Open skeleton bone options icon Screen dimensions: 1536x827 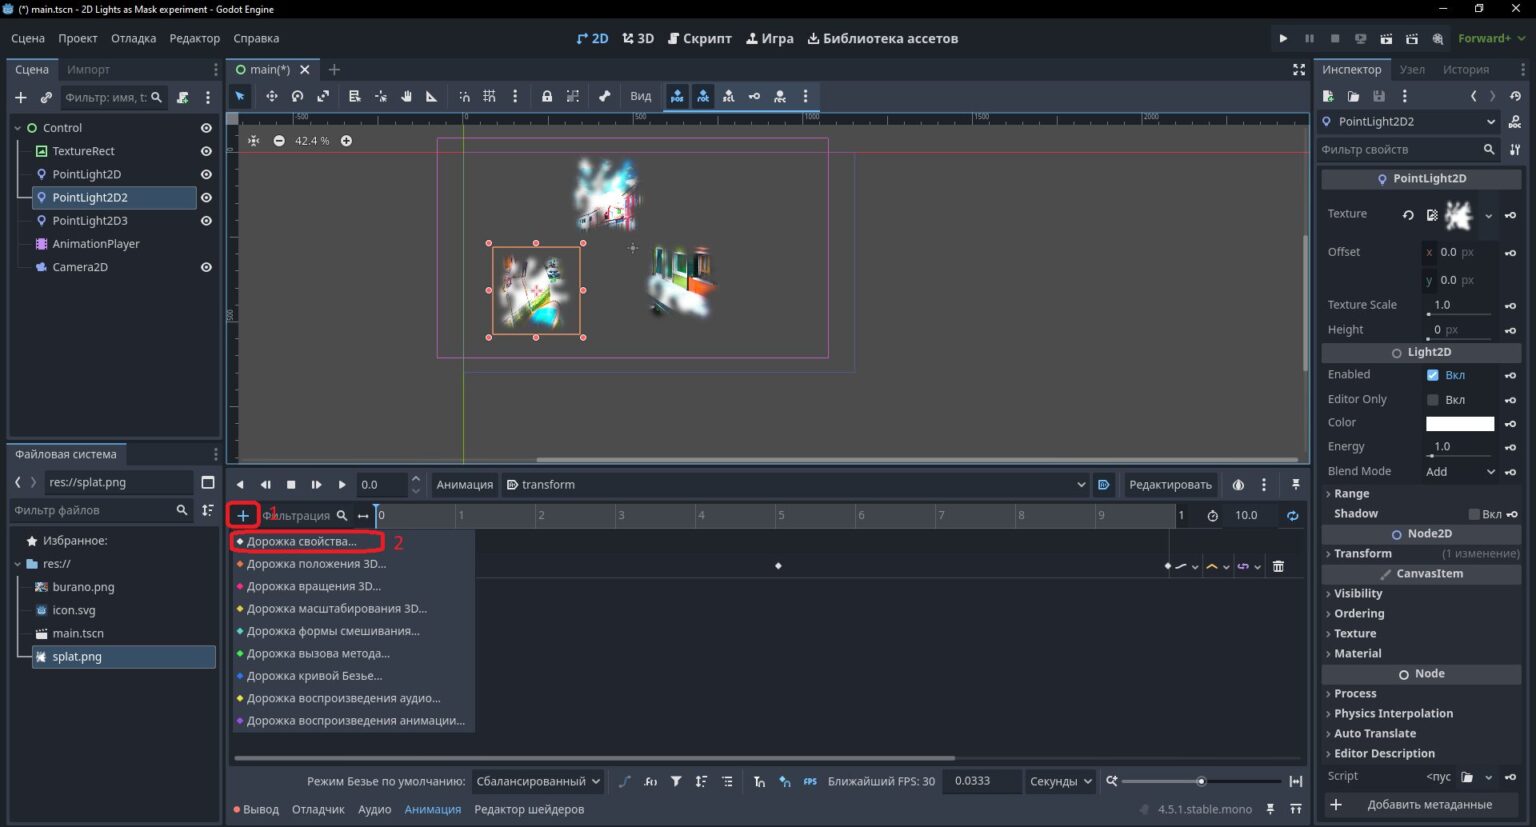point(604,96)
